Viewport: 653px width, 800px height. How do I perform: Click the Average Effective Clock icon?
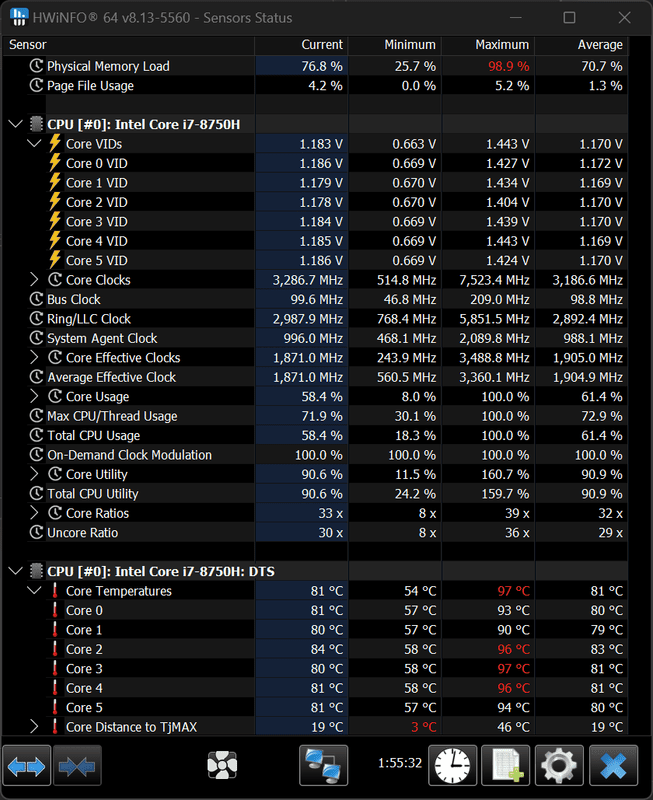(x=36, y=377)
